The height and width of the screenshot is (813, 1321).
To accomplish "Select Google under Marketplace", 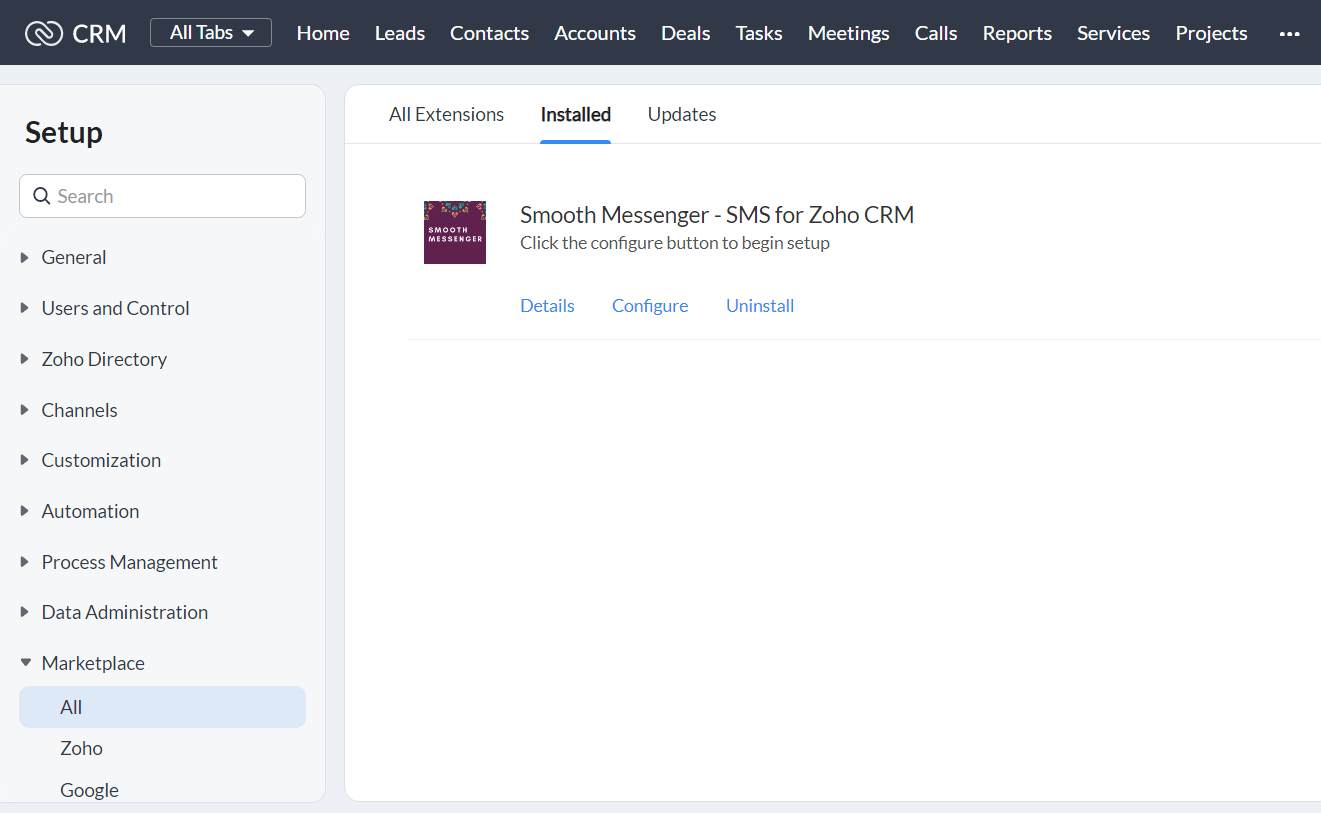I will click(89, 790).
